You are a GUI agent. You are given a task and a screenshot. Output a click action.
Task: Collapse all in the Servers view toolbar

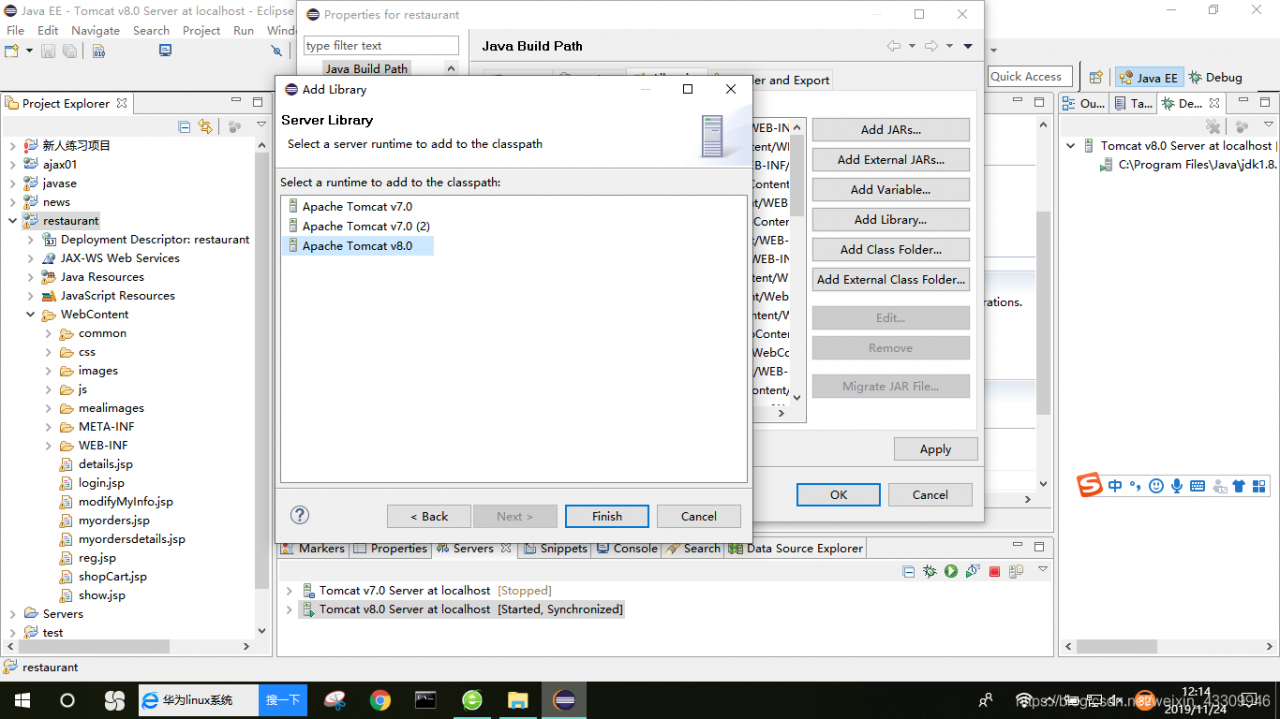coord(908,571)
